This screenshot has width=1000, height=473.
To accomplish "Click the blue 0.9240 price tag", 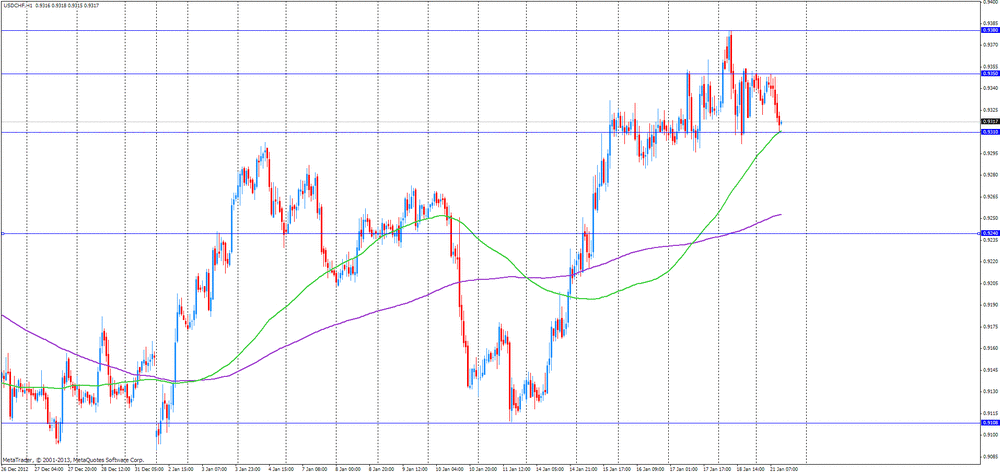I will click(x=990, y=234).
